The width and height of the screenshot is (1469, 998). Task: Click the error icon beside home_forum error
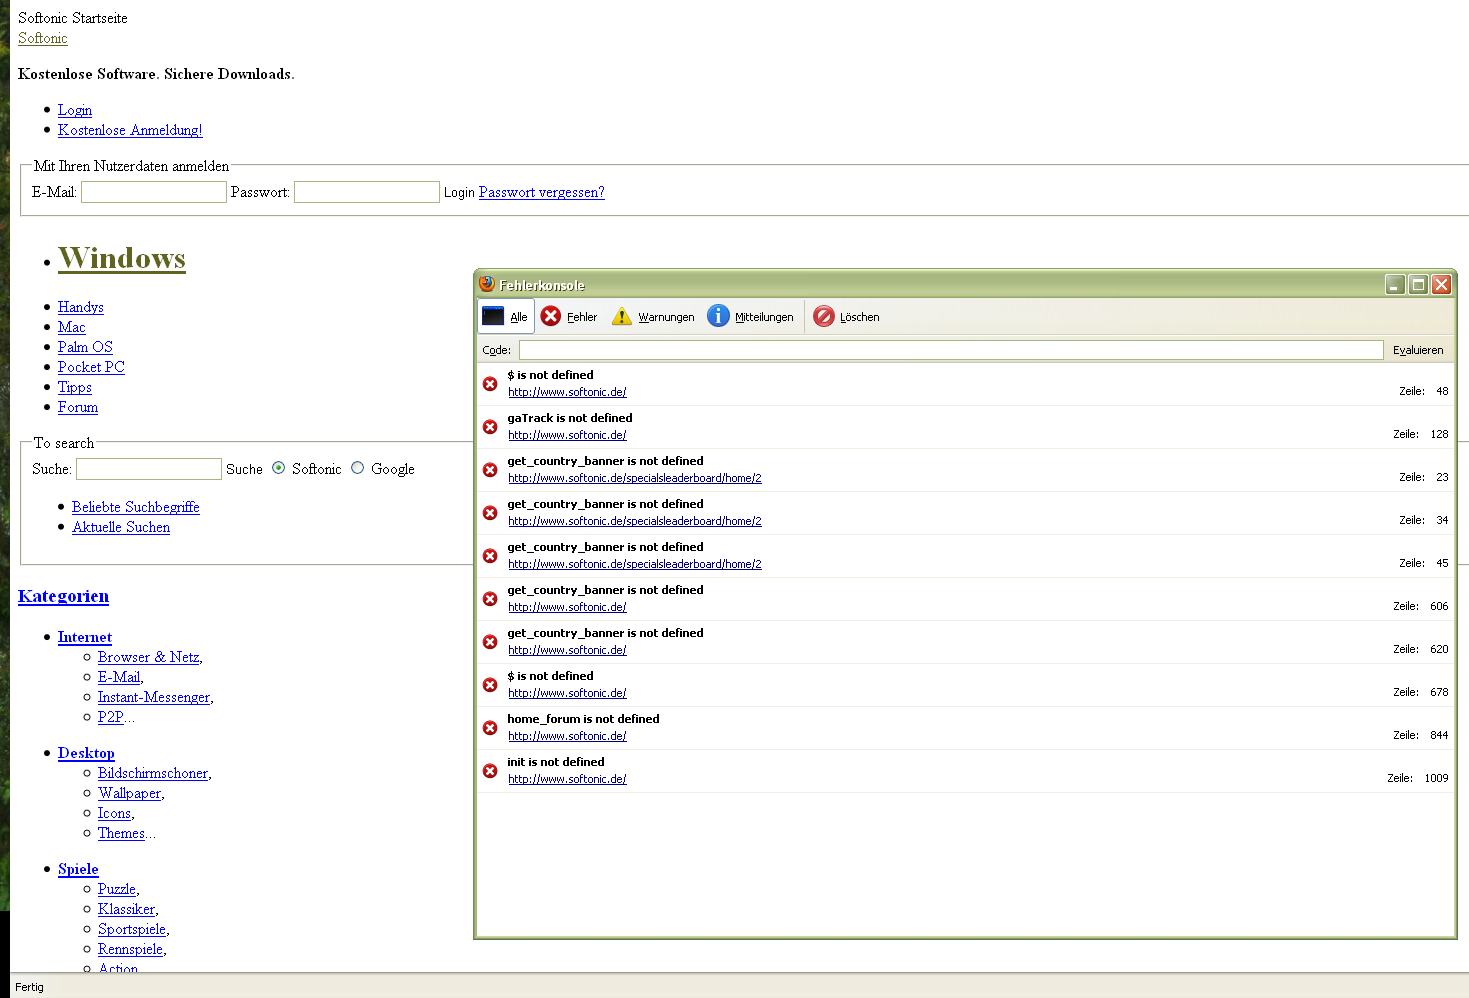tap(490, 728)
